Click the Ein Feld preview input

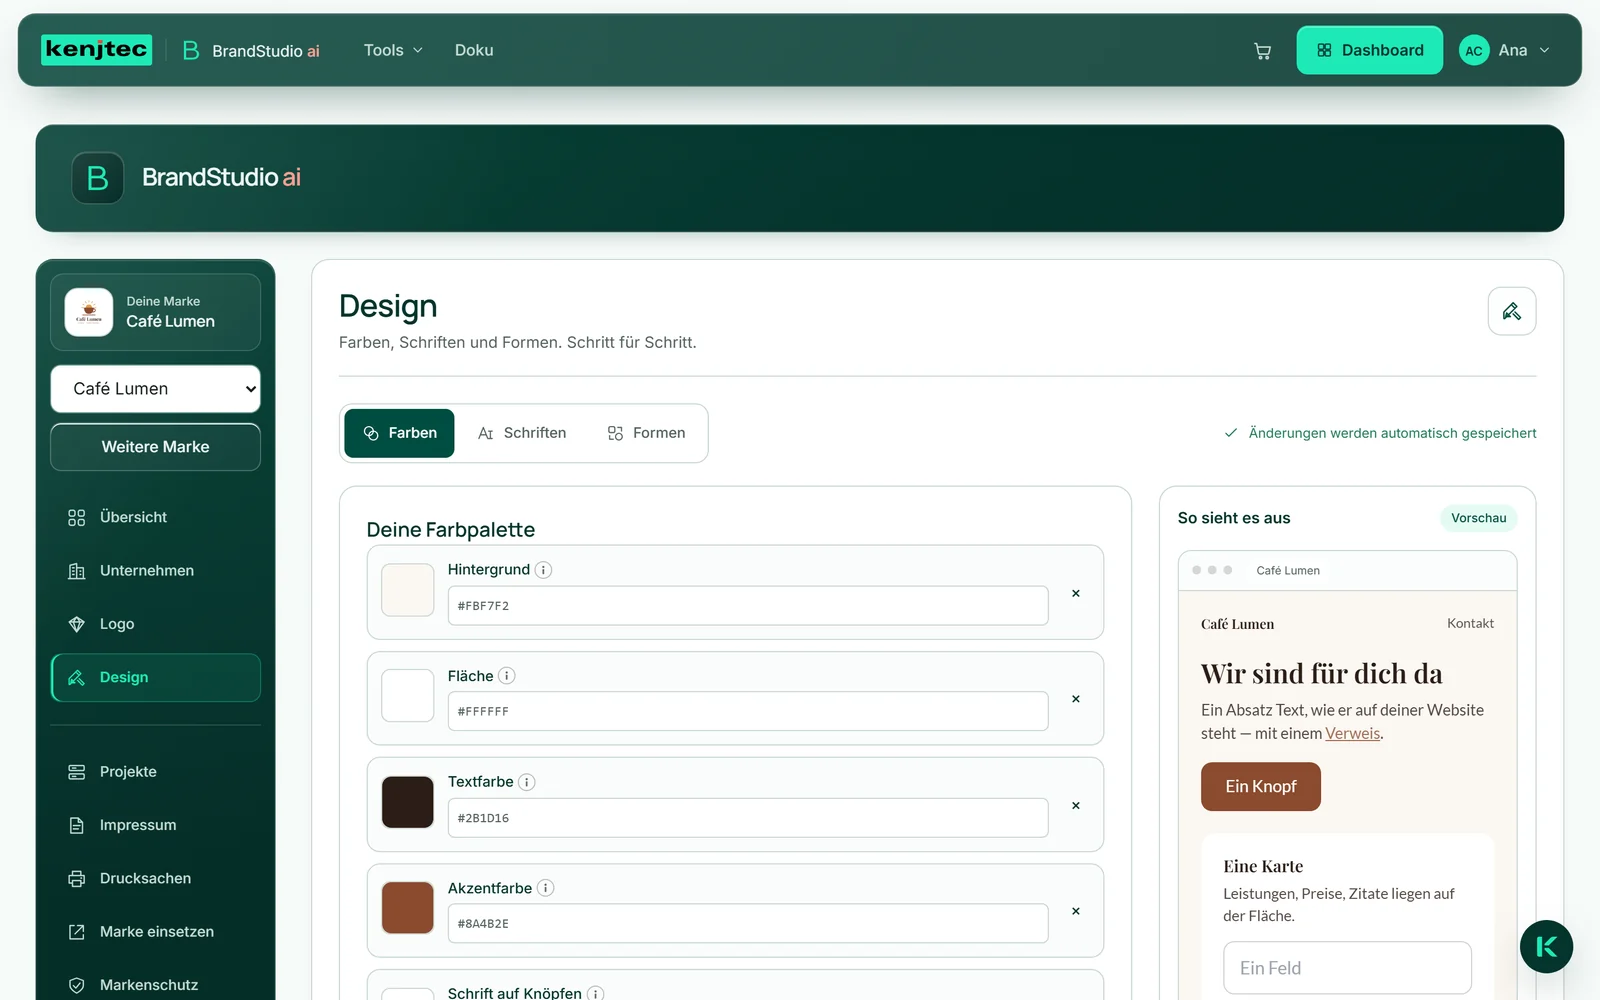click(1347, 968)
